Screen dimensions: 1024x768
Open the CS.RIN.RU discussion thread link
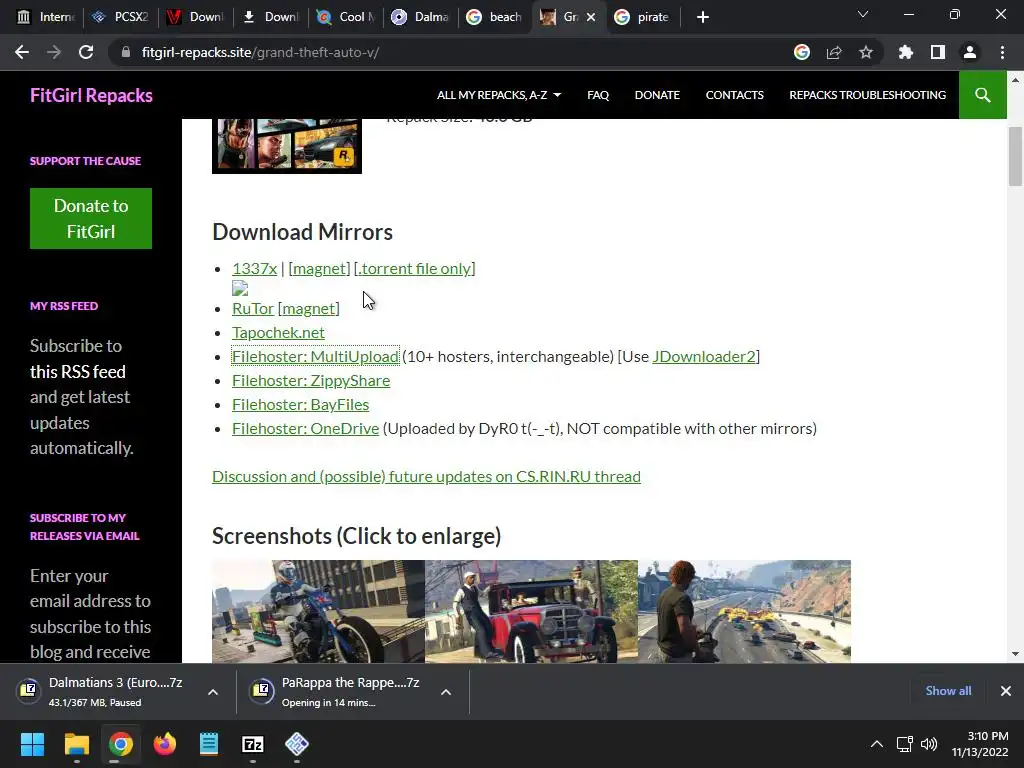point(426,477)
